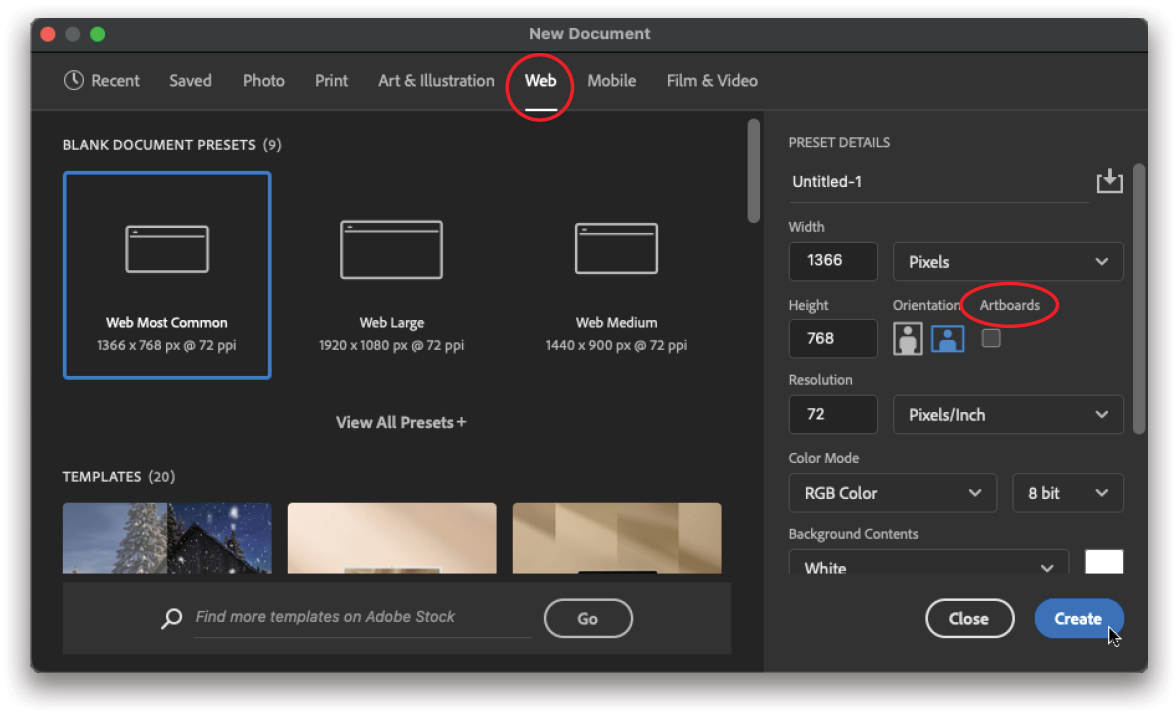Click the clock icon beside Recent
This screenshot has height=712, width=1176.
pos(72,80)
